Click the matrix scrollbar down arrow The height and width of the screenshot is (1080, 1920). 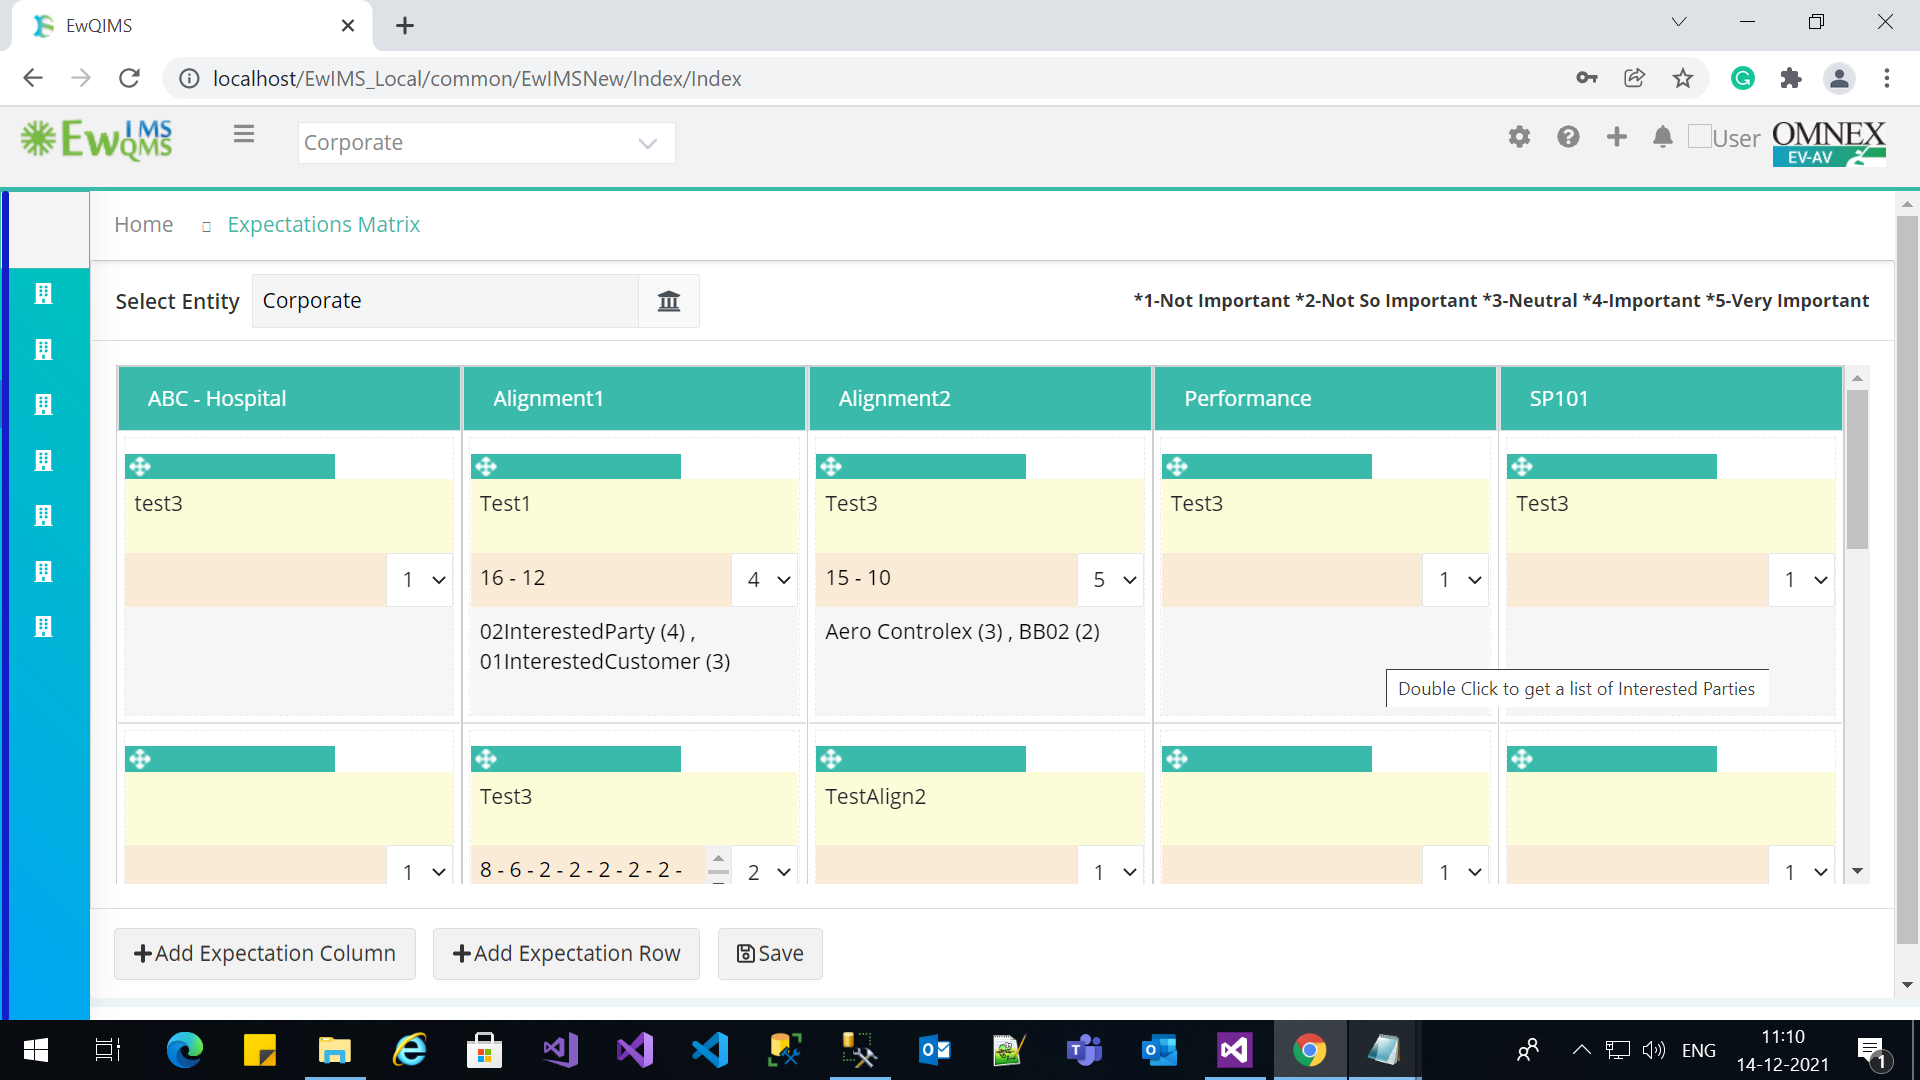1857,872
